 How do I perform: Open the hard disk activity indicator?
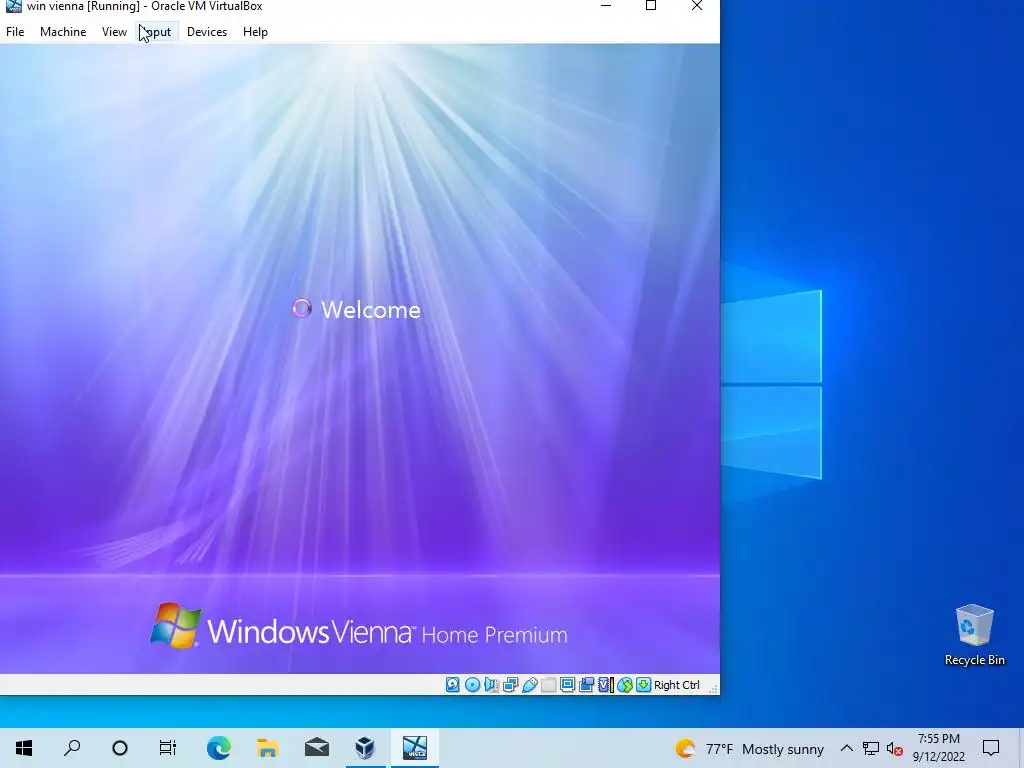(453, 684)
